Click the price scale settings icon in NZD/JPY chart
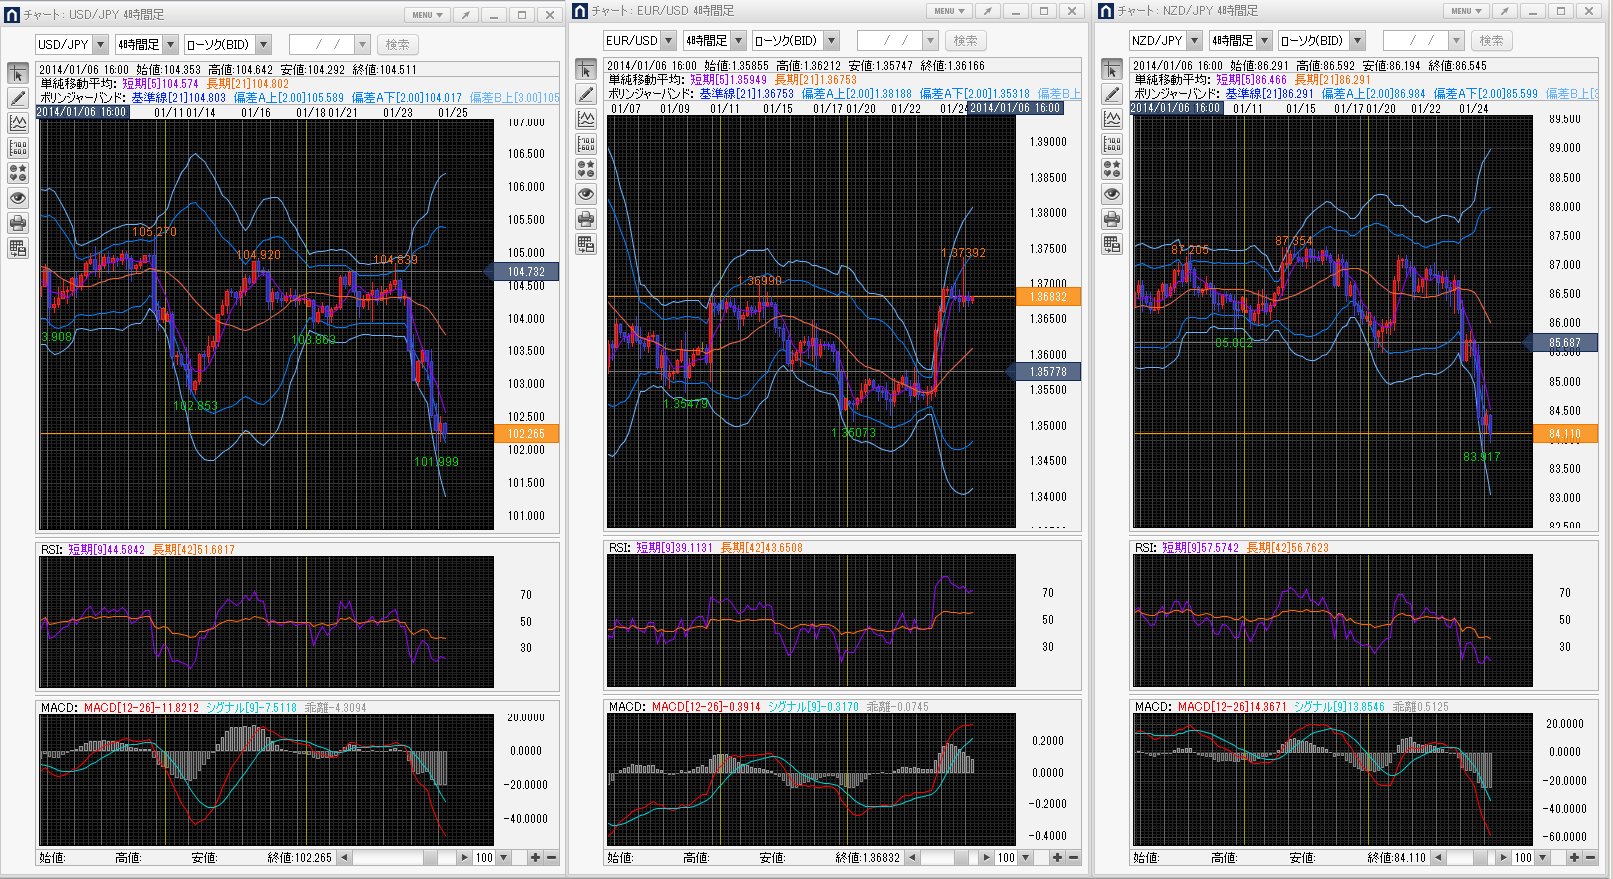 click(x=1112, y=144)
